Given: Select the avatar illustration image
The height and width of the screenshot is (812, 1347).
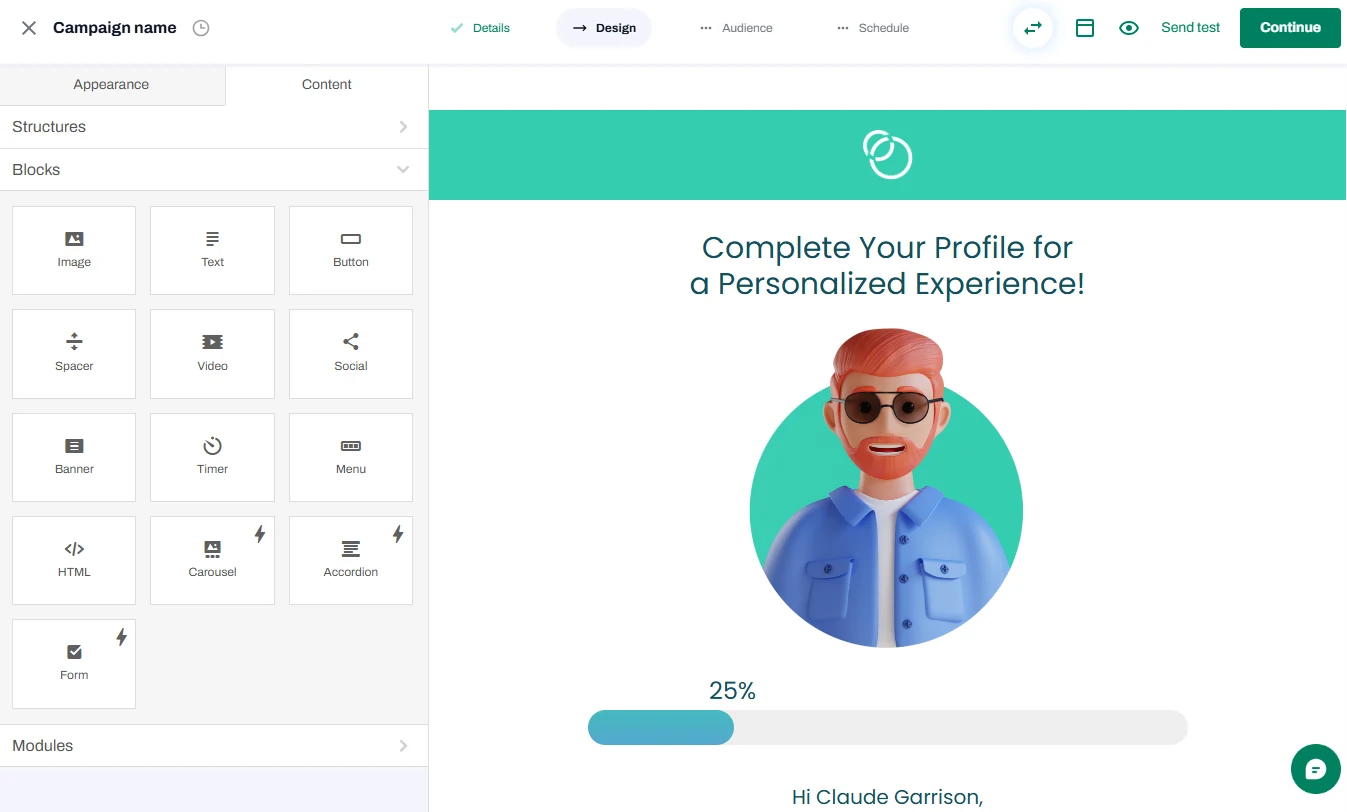Looking at the screenshot, I should coord(886,487).
